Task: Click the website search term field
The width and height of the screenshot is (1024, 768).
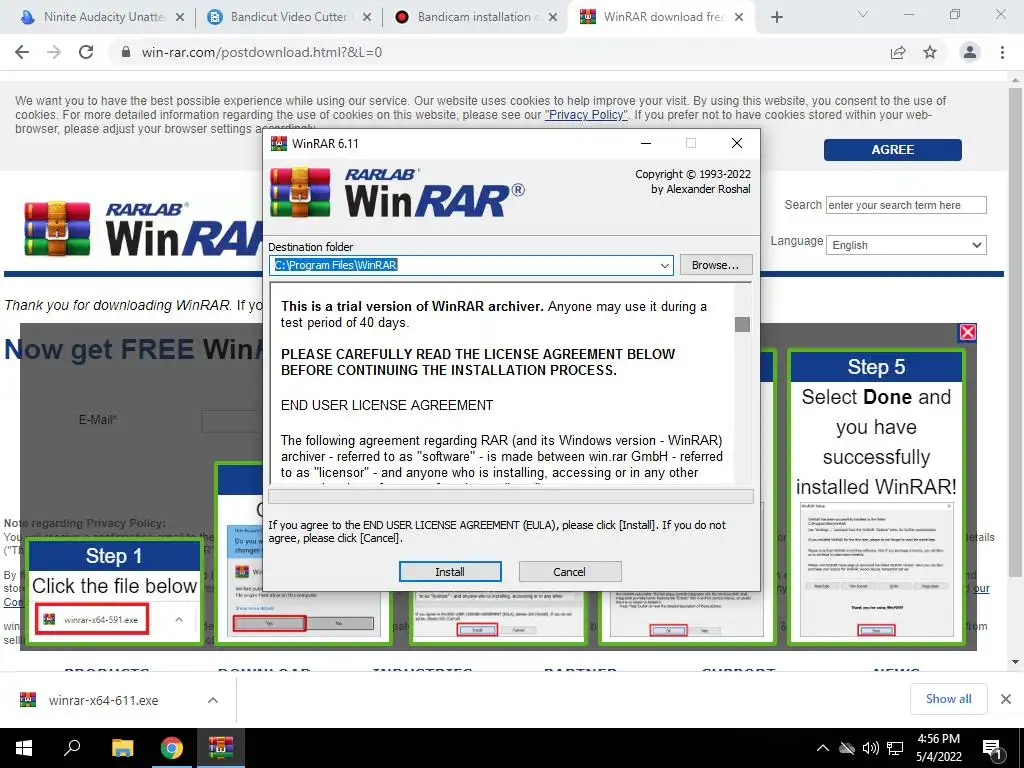Action: click(906, 205)
